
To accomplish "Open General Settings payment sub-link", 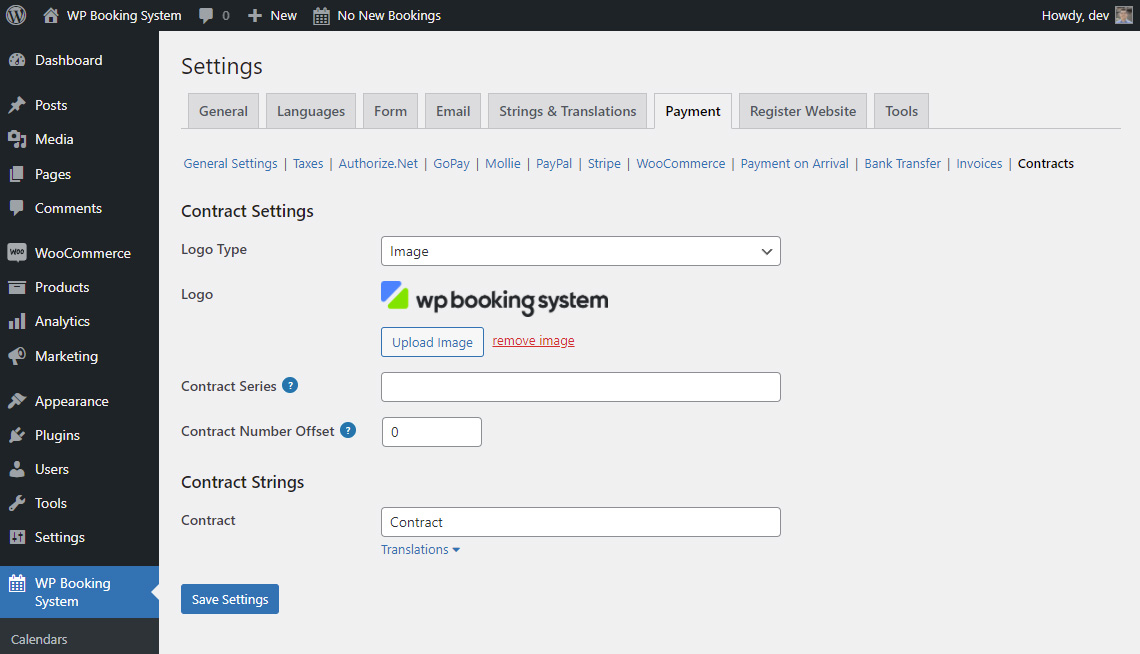I will tap(230, 164).
